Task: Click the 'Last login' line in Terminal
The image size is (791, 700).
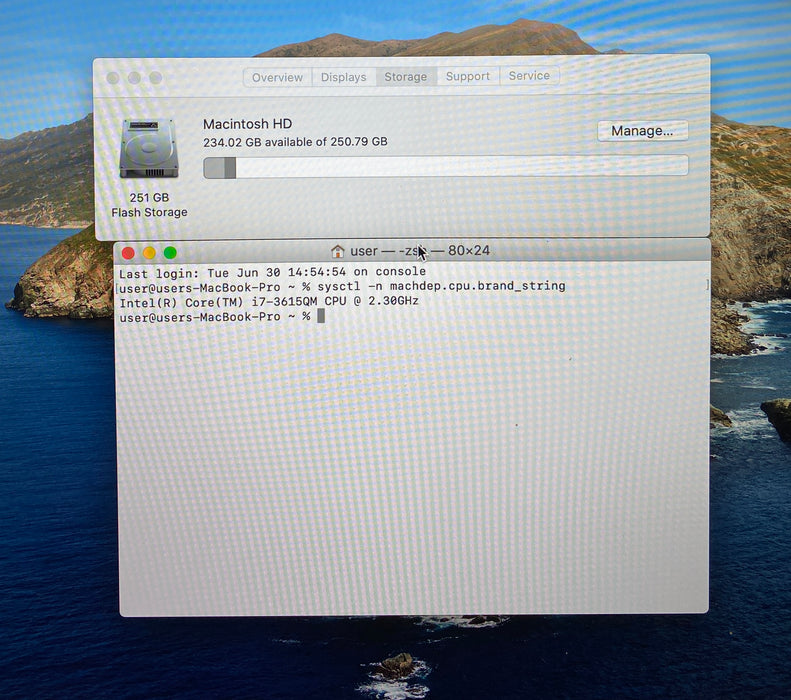Action: (x=272, y=272)
